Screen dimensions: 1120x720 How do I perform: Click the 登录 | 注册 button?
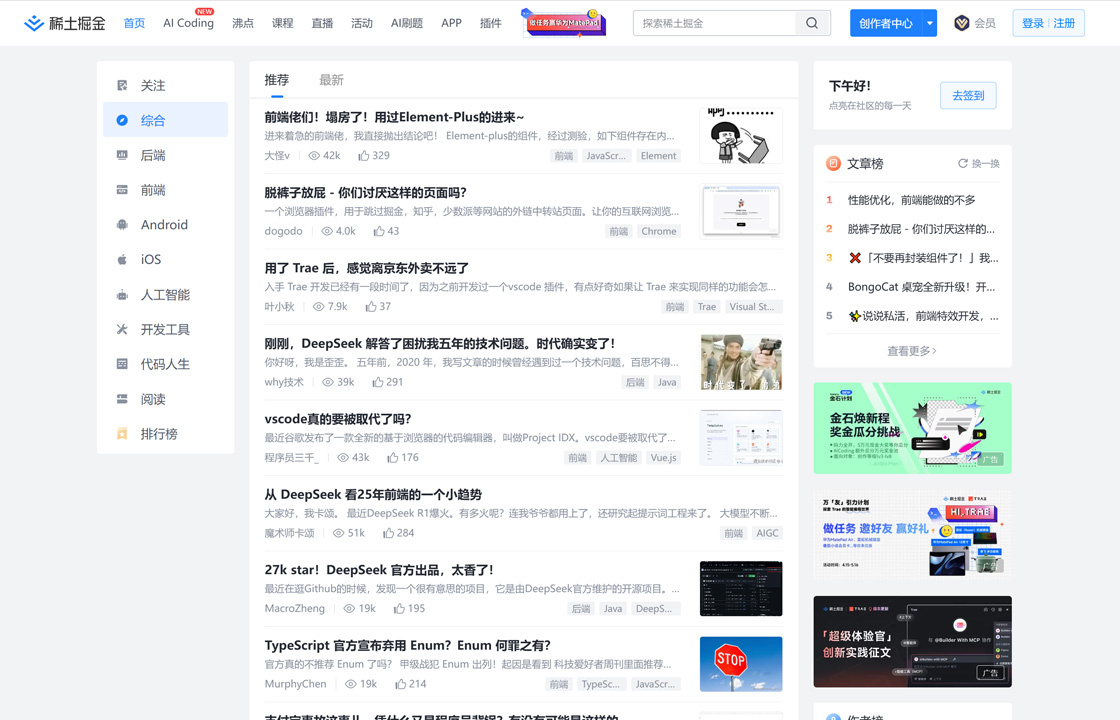pyautogui.click(x=1049, y=23)
